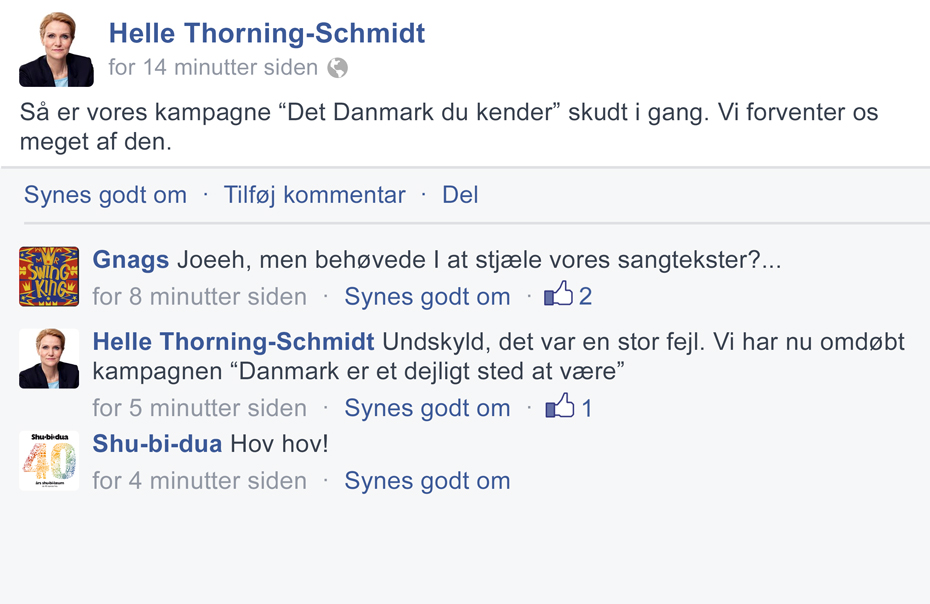
Task: Open Shu-bi-dua's 40 anniversary avatar
Action: (x=49, y=460)
